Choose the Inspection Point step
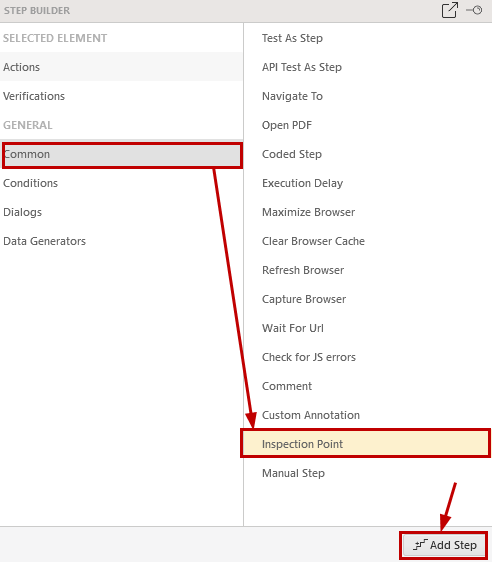 tap(366, 444)
